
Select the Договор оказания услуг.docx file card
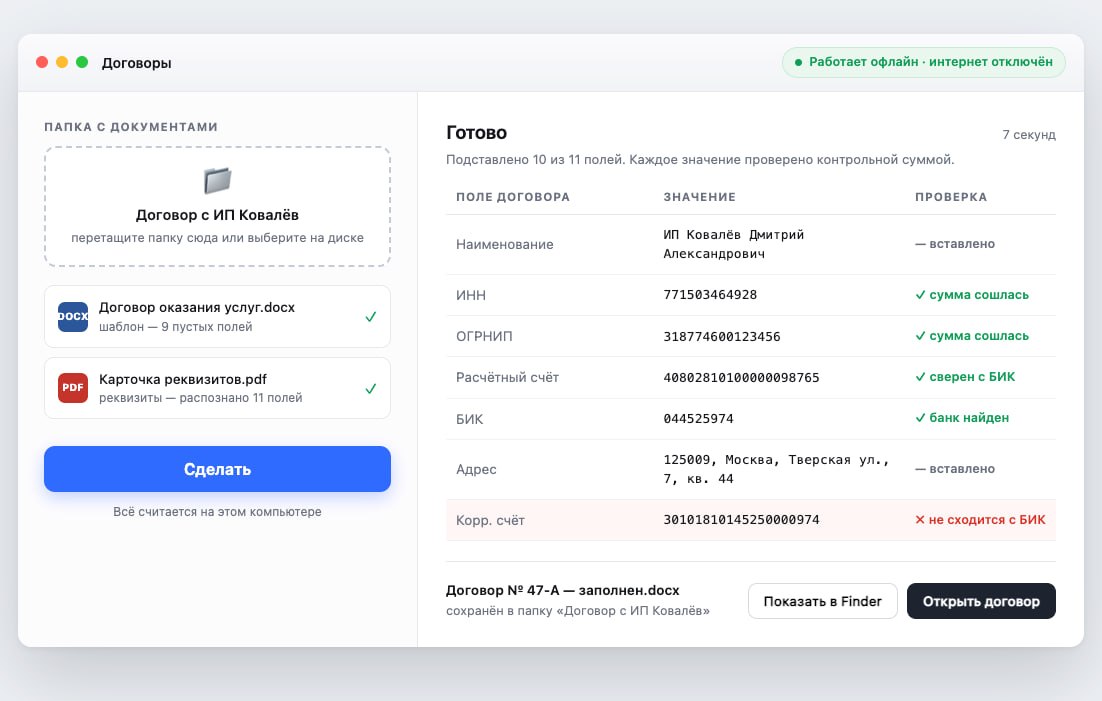pyautogui.click(x=217, y=316)
